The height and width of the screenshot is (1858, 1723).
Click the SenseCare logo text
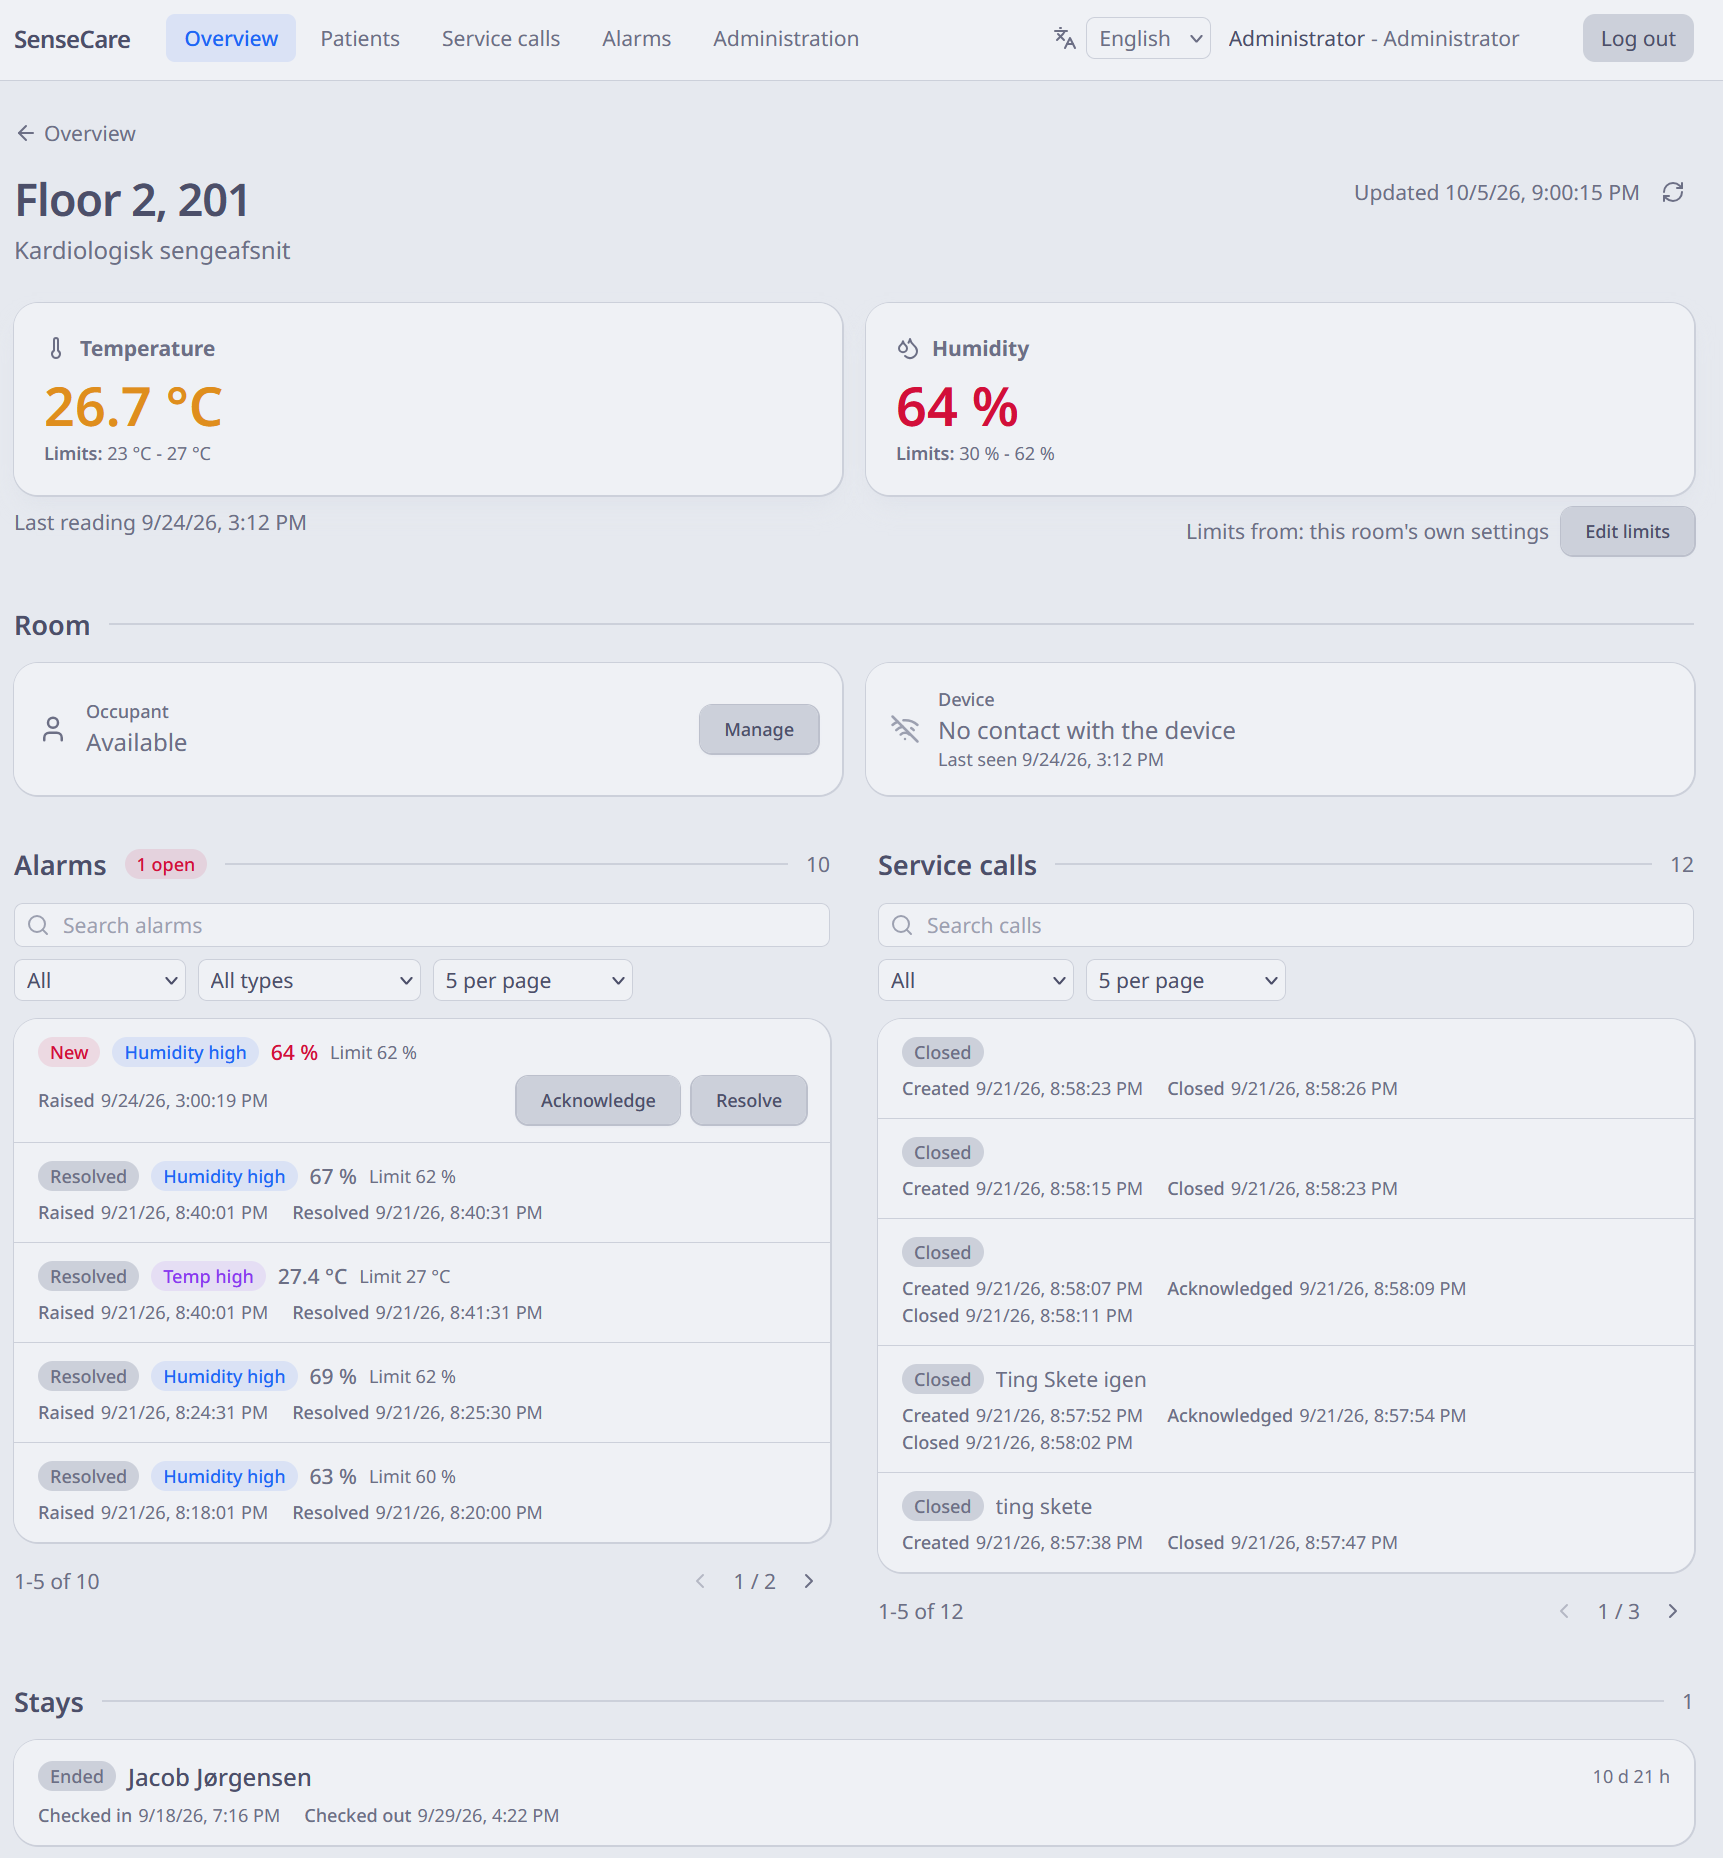coord(72,39)
